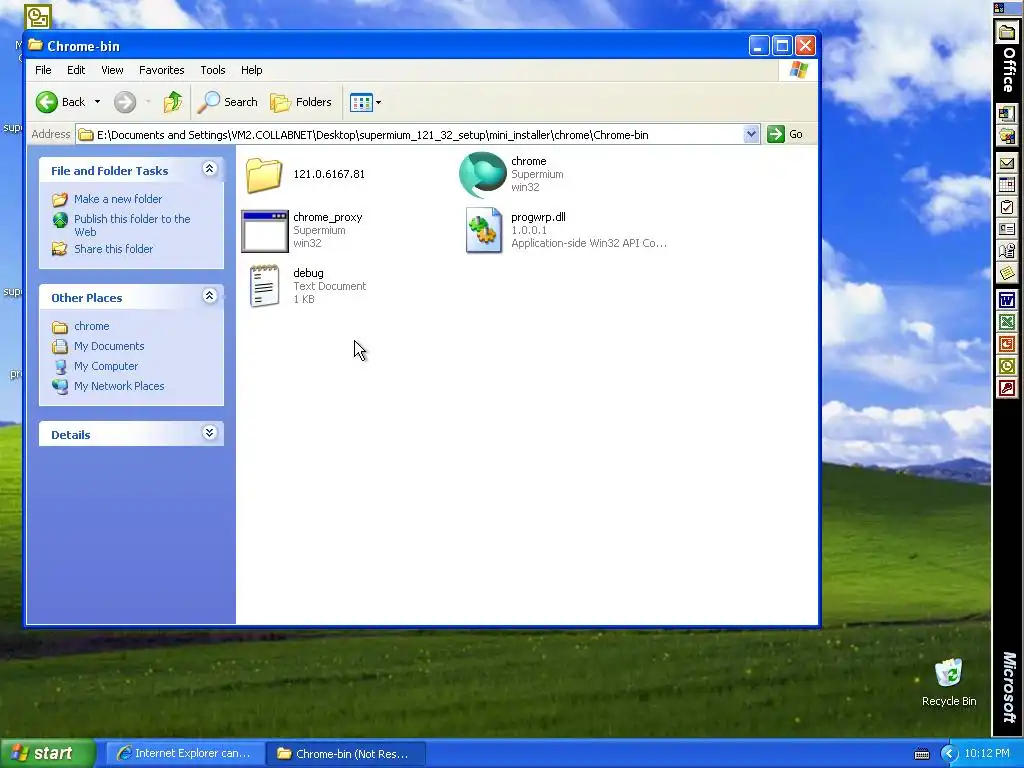Select the progwrp.dll file icon
The image size is (1024, 768).
coord(483,231)
